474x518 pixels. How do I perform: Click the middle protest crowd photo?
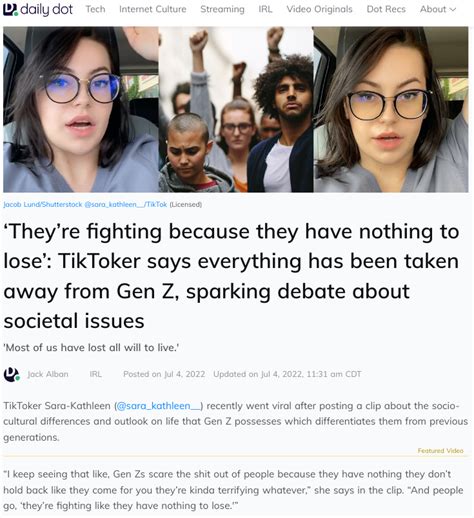coord(236,109)
